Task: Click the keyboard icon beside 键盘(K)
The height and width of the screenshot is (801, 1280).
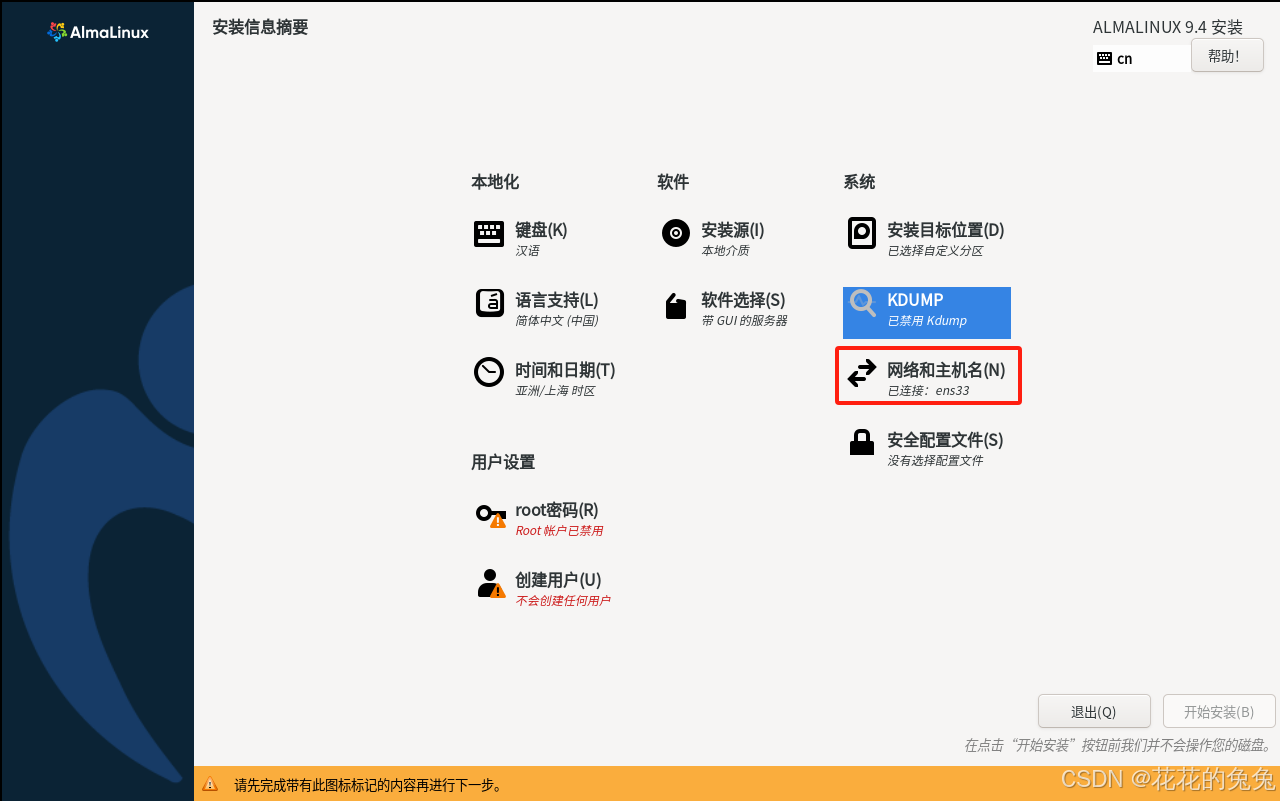Action: pos(489,234)
